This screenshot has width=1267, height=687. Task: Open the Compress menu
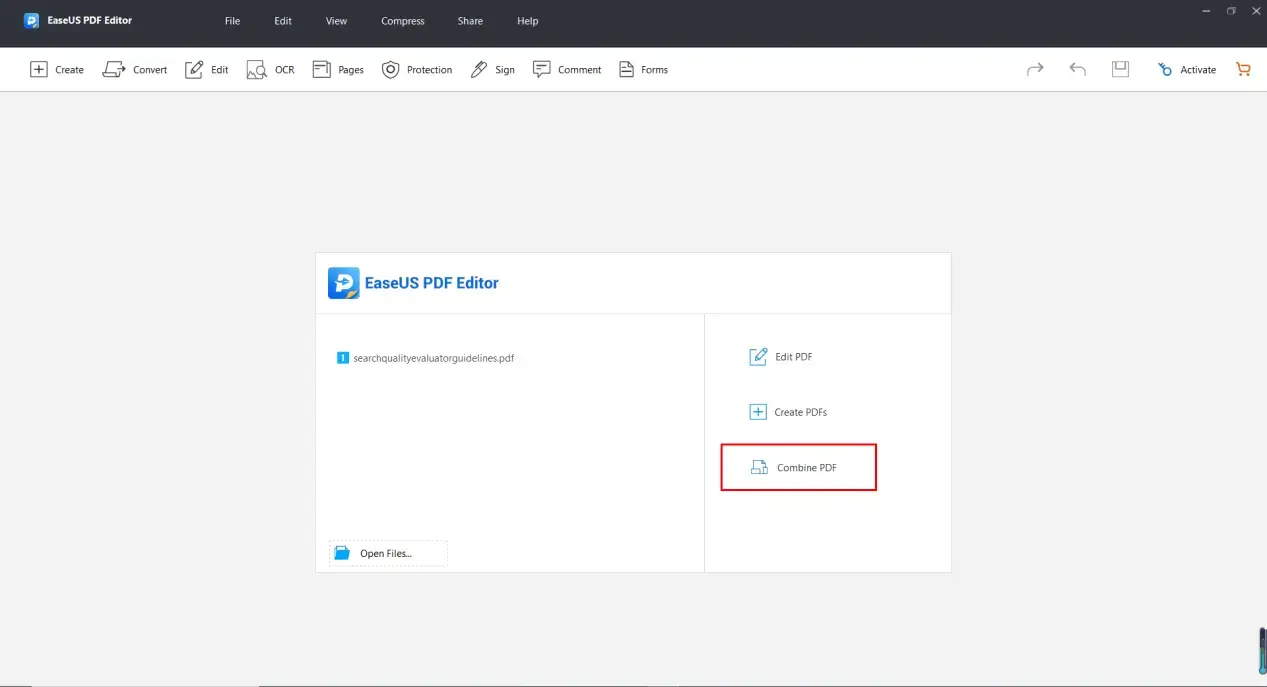click(x=403, y=21)
